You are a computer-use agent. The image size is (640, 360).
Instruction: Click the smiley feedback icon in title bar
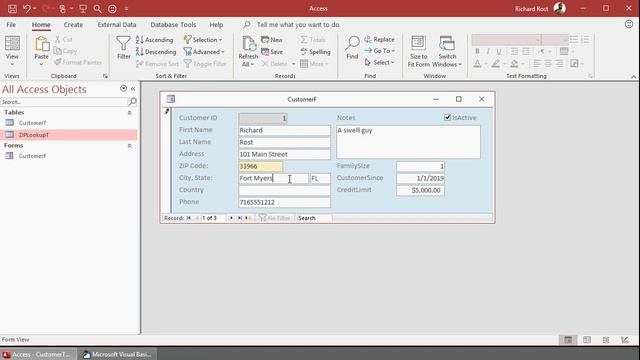[112, 8]
